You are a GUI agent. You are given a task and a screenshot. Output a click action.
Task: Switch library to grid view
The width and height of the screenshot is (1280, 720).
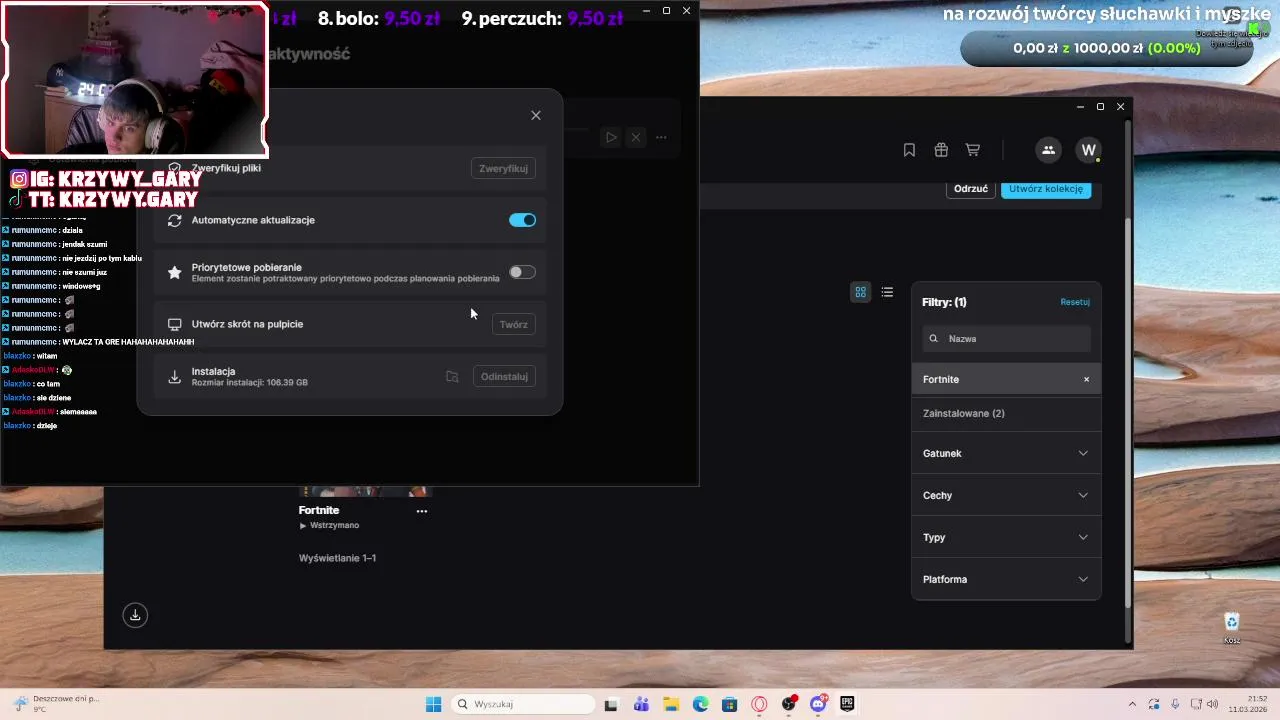tap(860, 292)
